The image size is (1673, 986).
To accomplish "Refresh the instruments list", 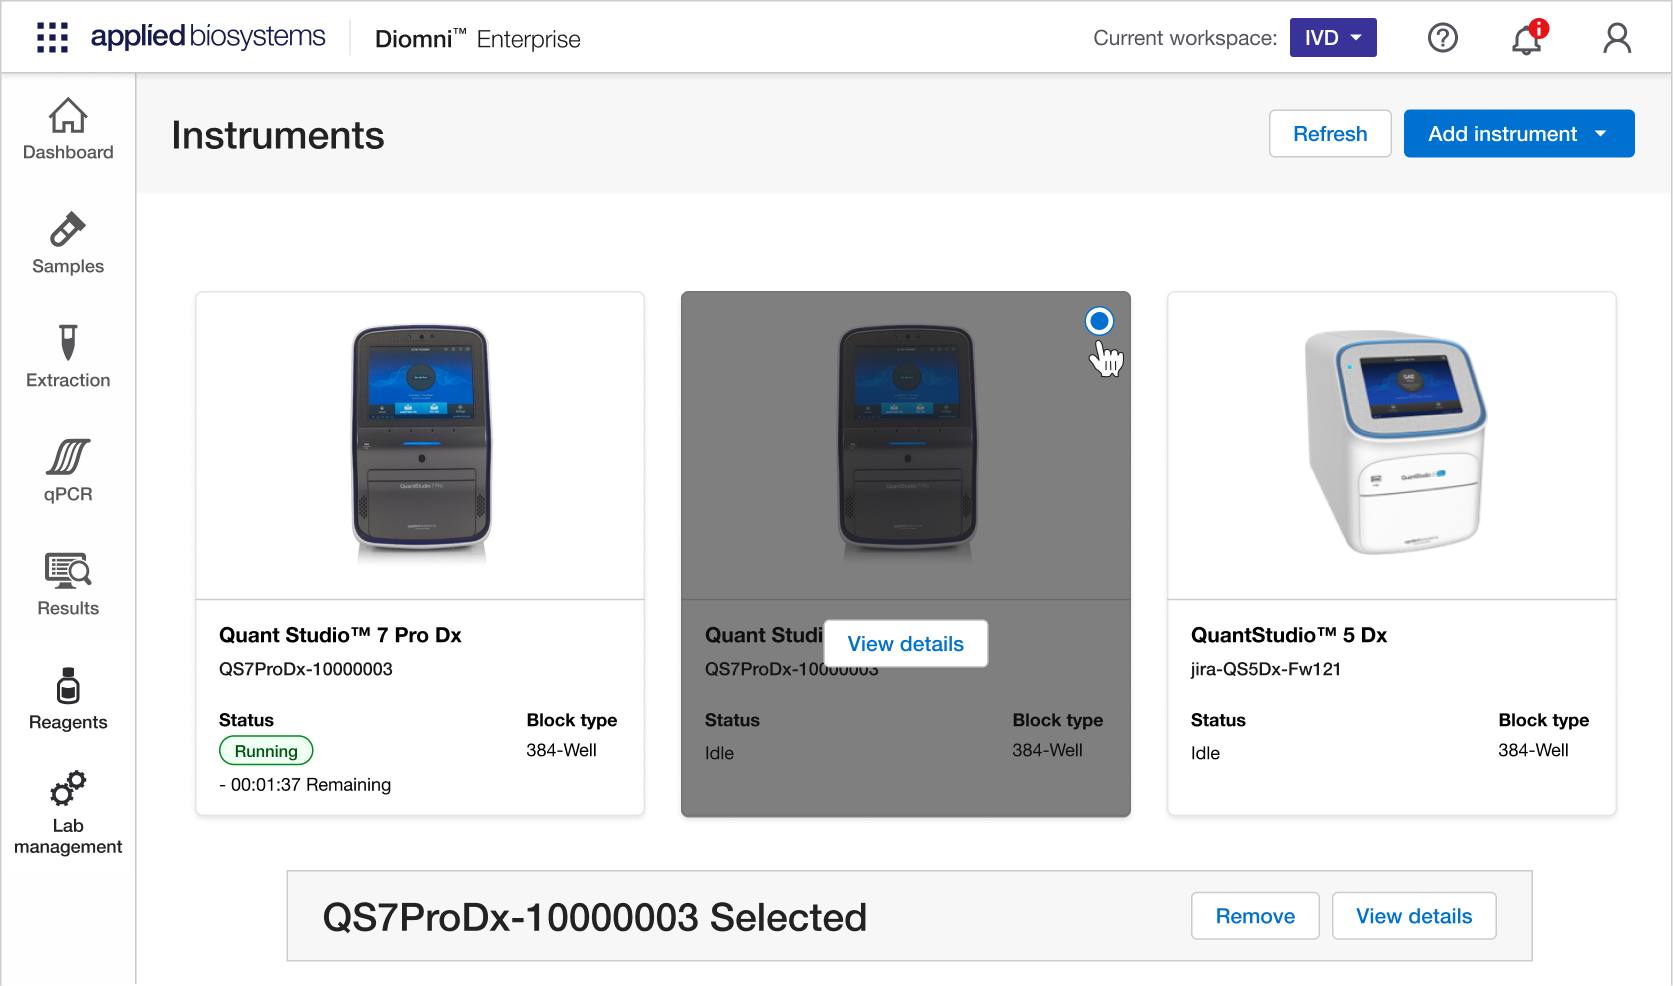I will 1330,134.
